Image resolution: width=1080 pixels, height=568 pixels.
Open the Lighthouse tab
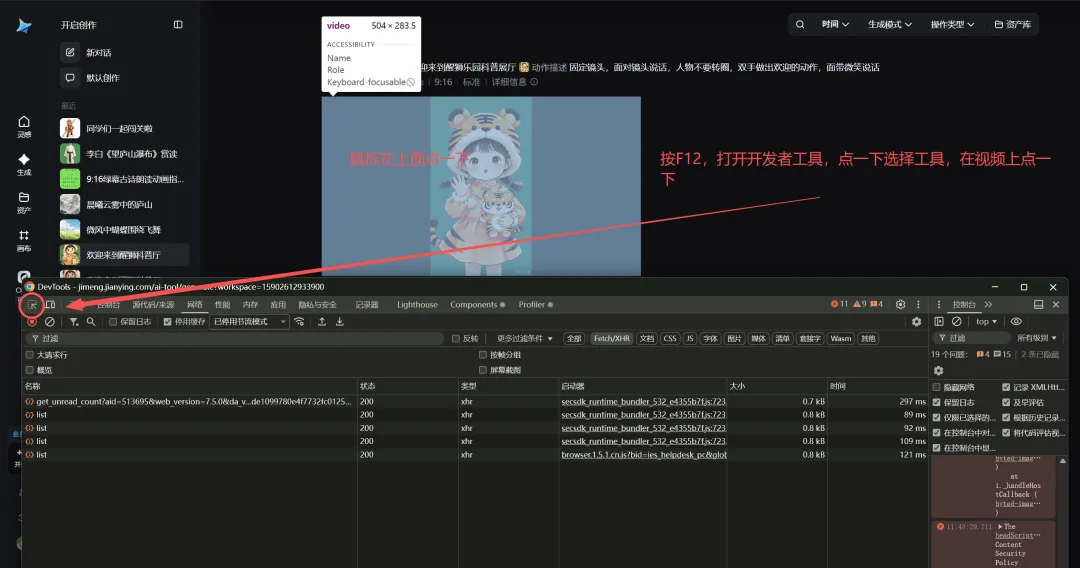[x=417, y=304]
